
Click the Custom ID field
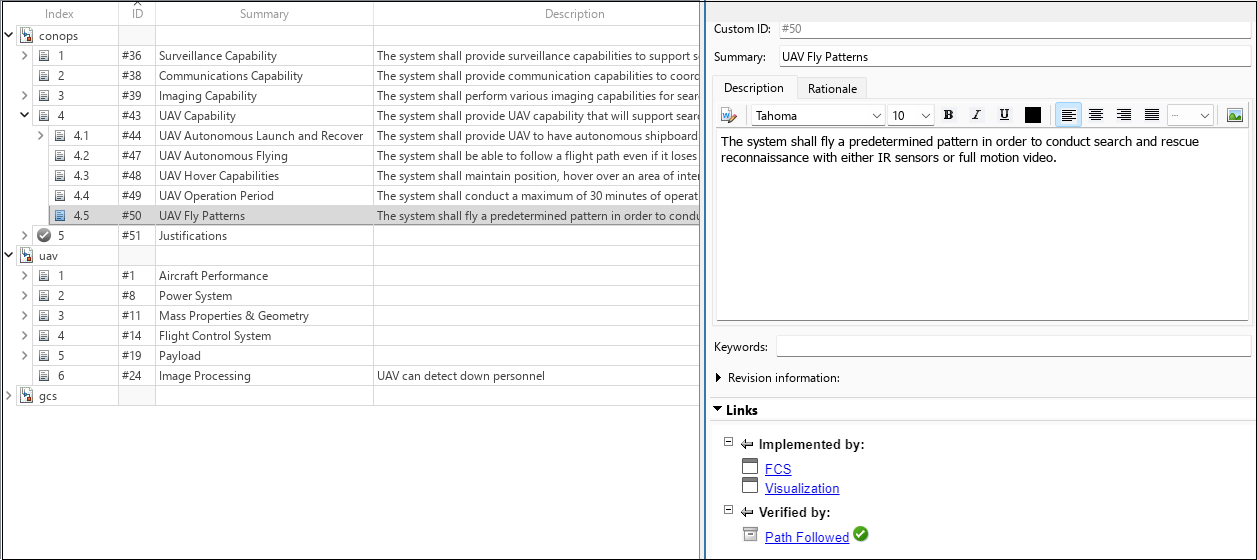click(1014, 29)
